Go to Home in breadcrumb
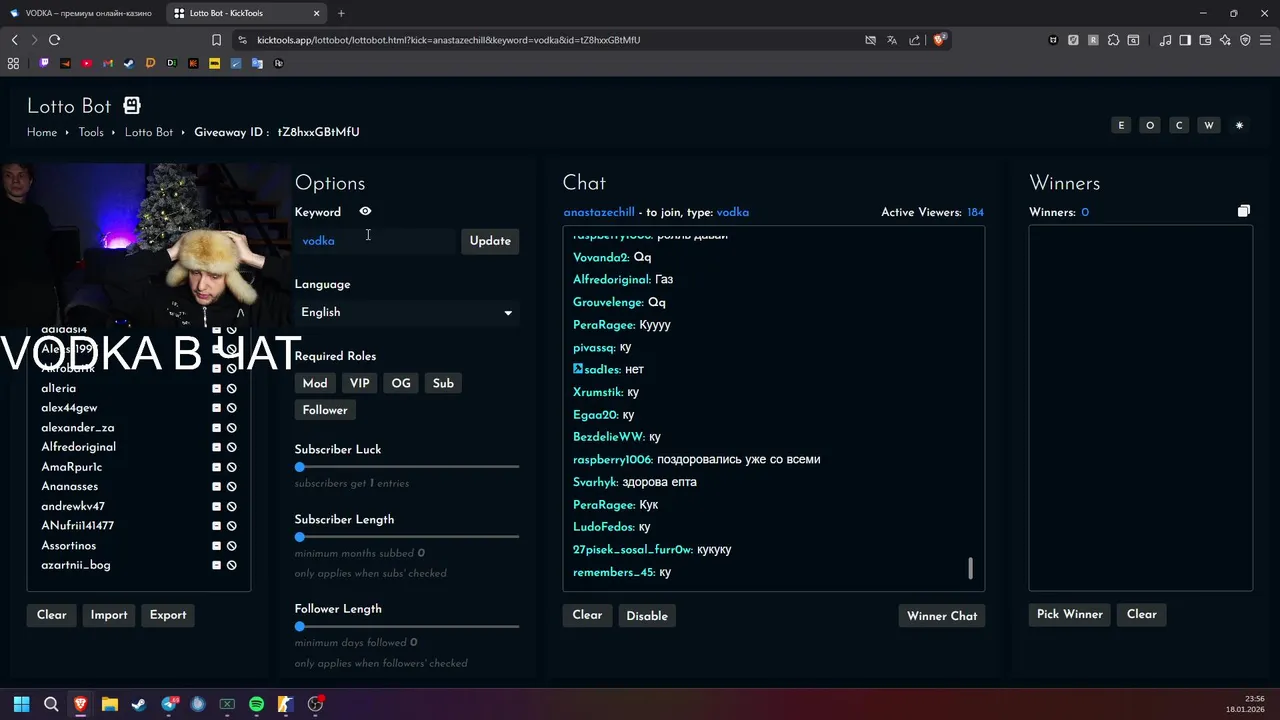Image resolution: width=1280 pixels, height=720 pixels. 42,132
